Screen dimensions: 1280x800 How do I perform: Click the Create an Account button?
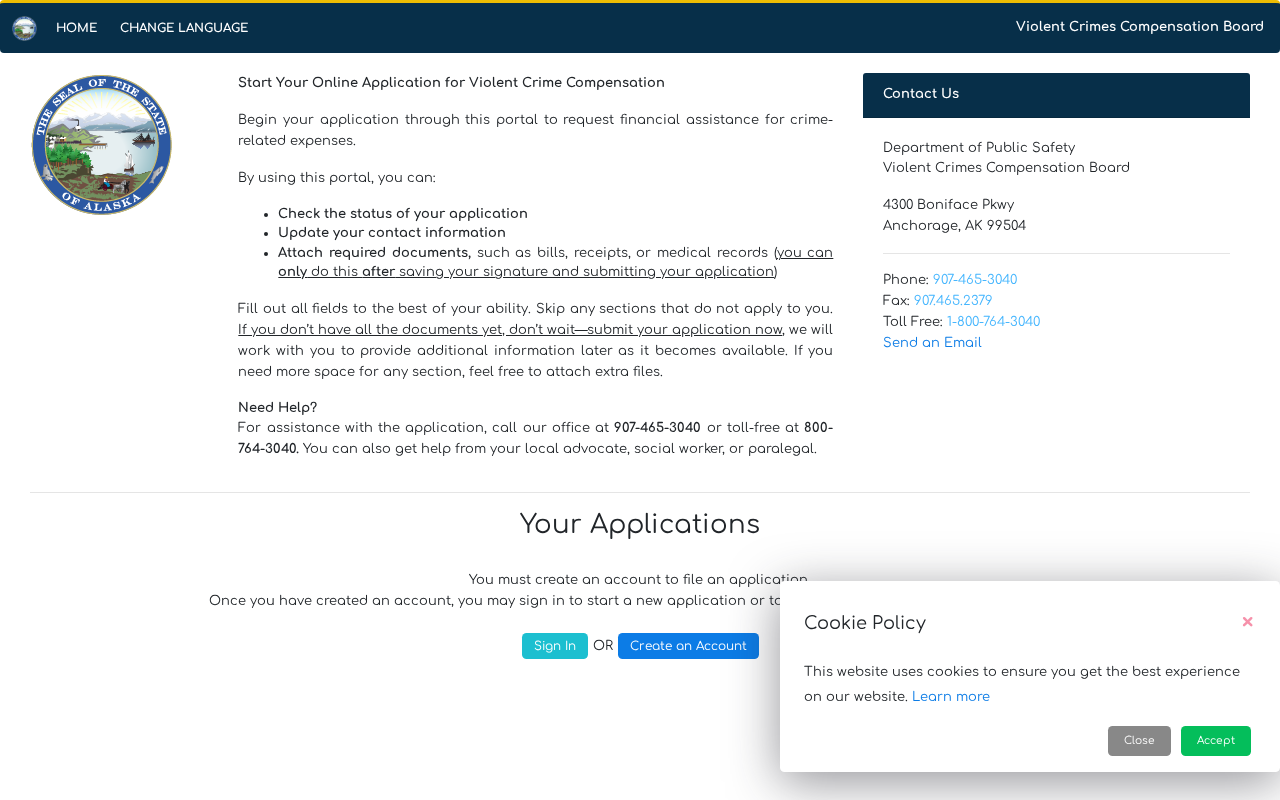pos(688,646)
